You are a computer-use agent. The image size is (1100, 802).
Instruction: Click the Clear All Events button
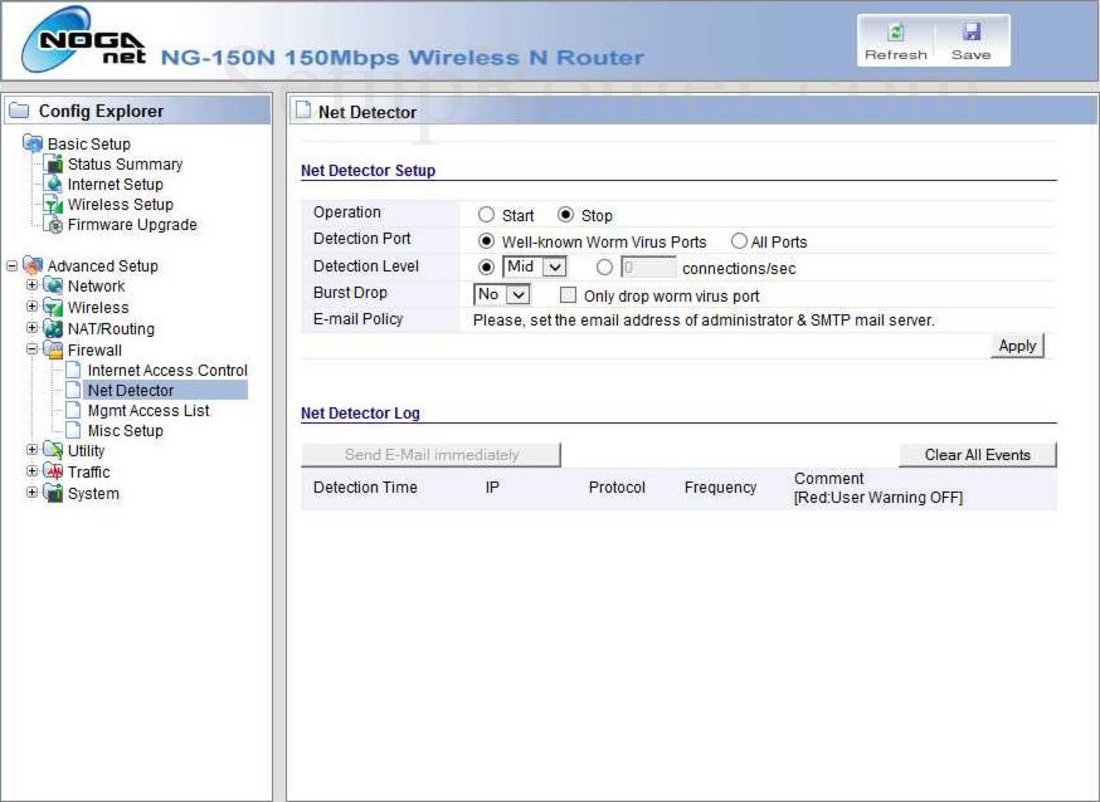[x=977, y=454]
